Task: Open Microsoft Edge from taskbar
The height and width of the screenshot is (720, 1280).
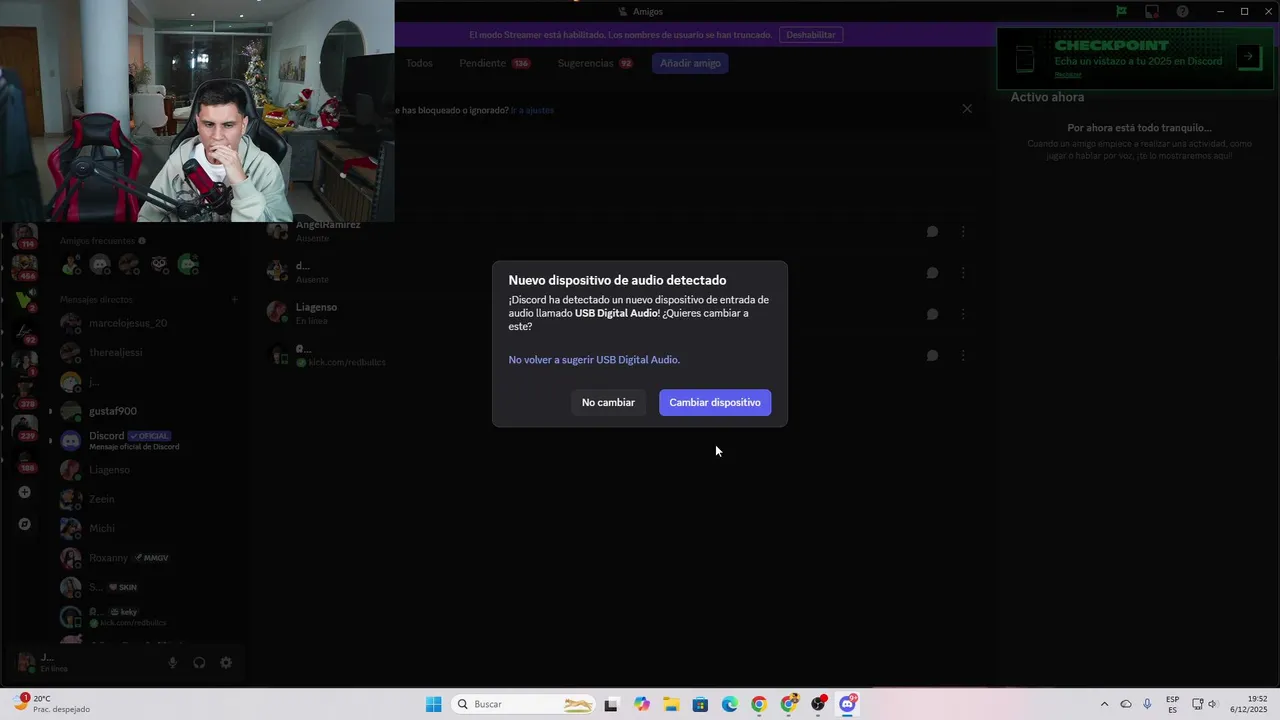Action: pyautogui.click(x=730, y=704)
